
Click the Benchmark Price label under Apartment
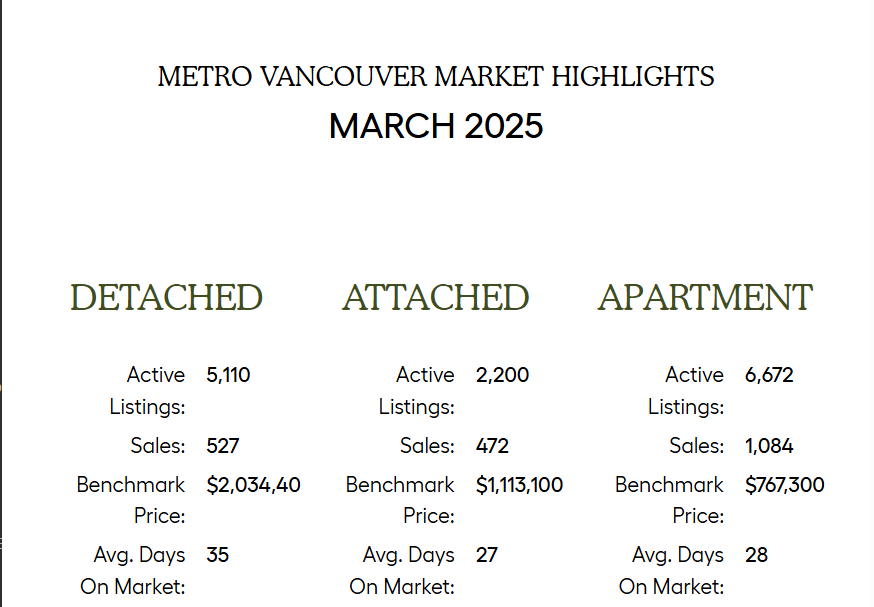(669, 500)
